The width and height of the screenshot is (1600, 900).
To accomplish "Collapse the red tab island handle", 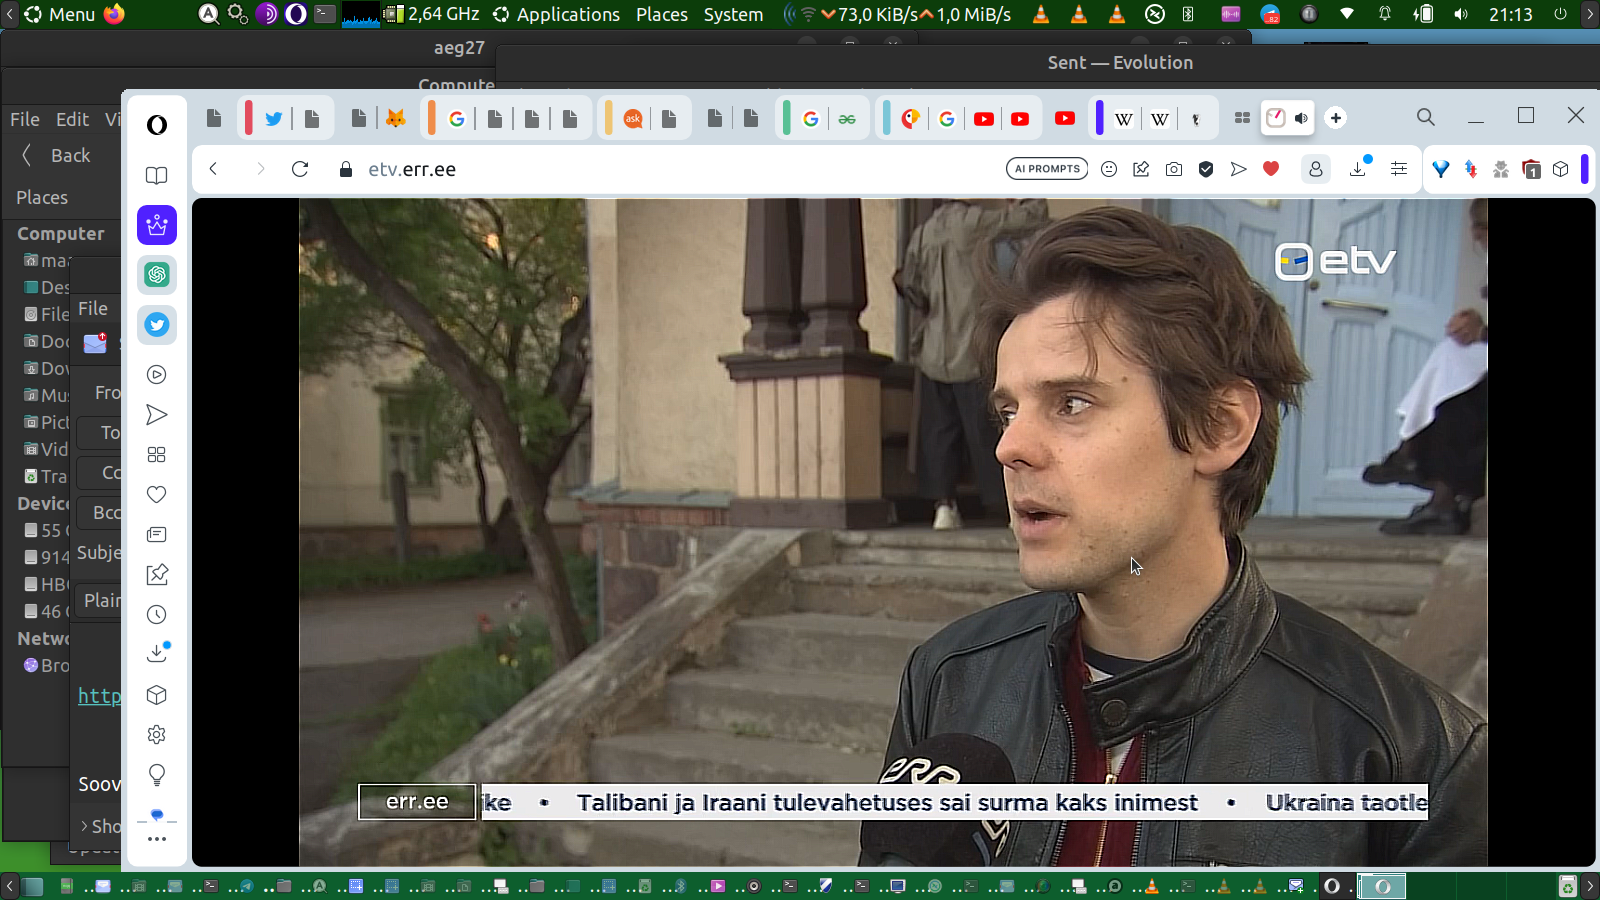I will point(248,118).
